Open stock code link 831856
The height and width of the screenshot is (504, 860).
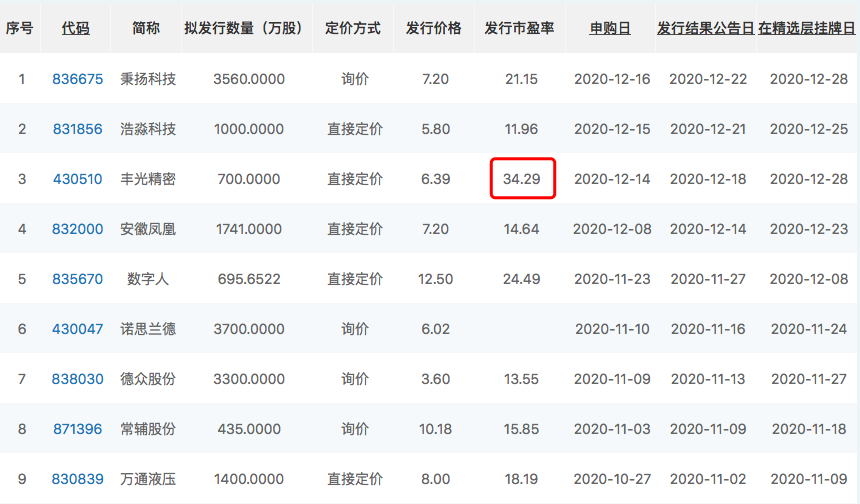[77, 129]
